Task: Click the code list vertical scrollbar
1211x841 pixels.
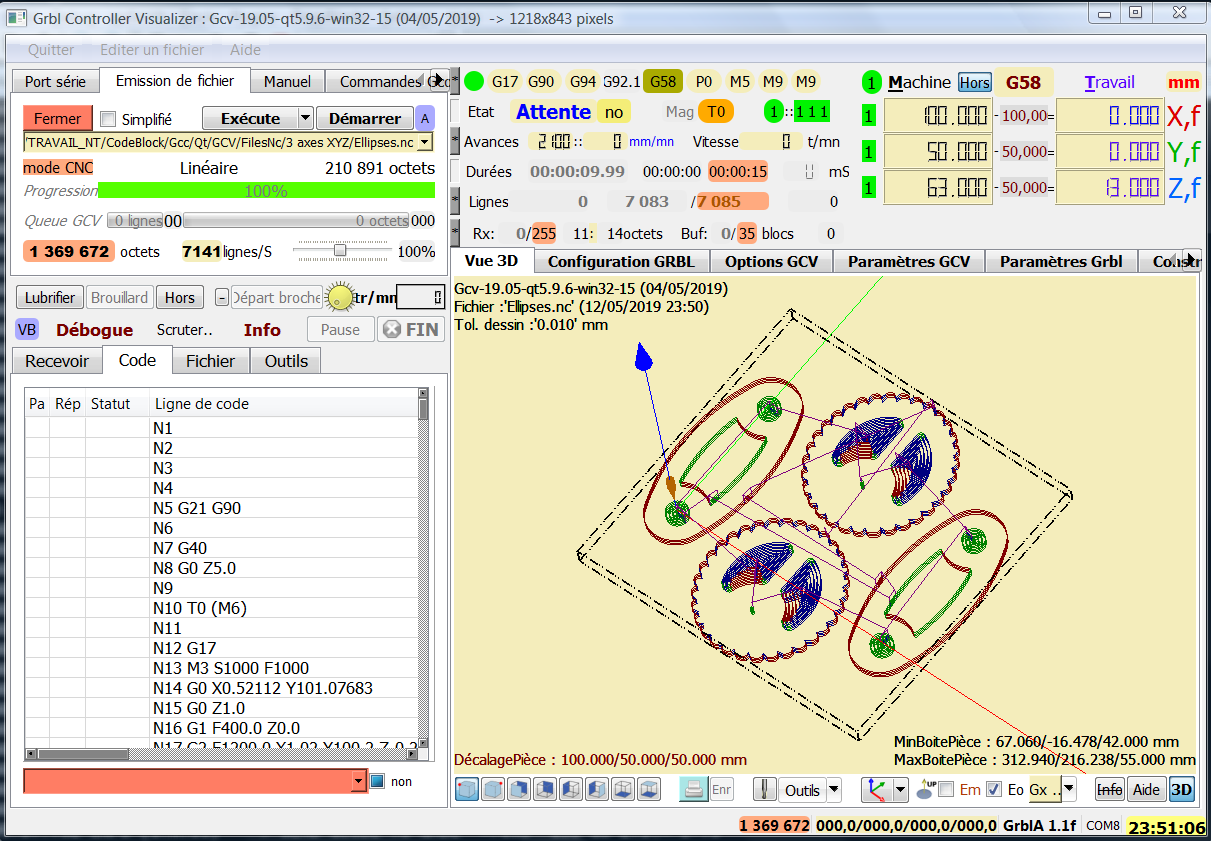Action: pyautogui.click(x=424, y=567)
